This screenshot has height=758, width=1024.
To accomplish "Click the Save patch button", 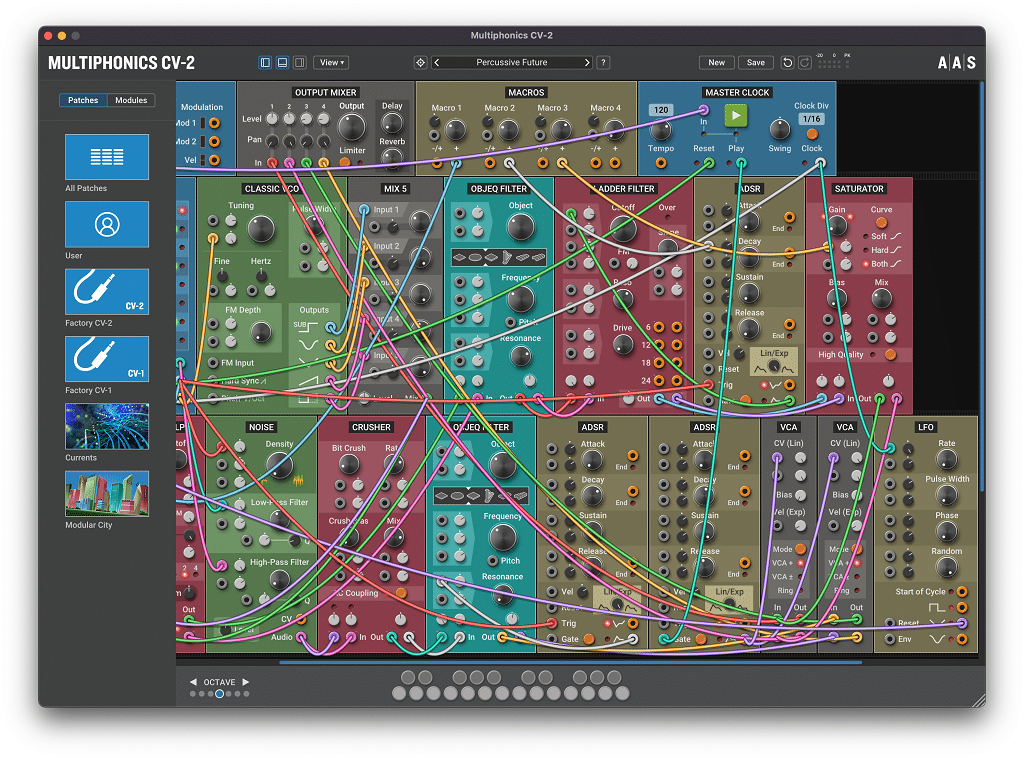I will (756, 63).
